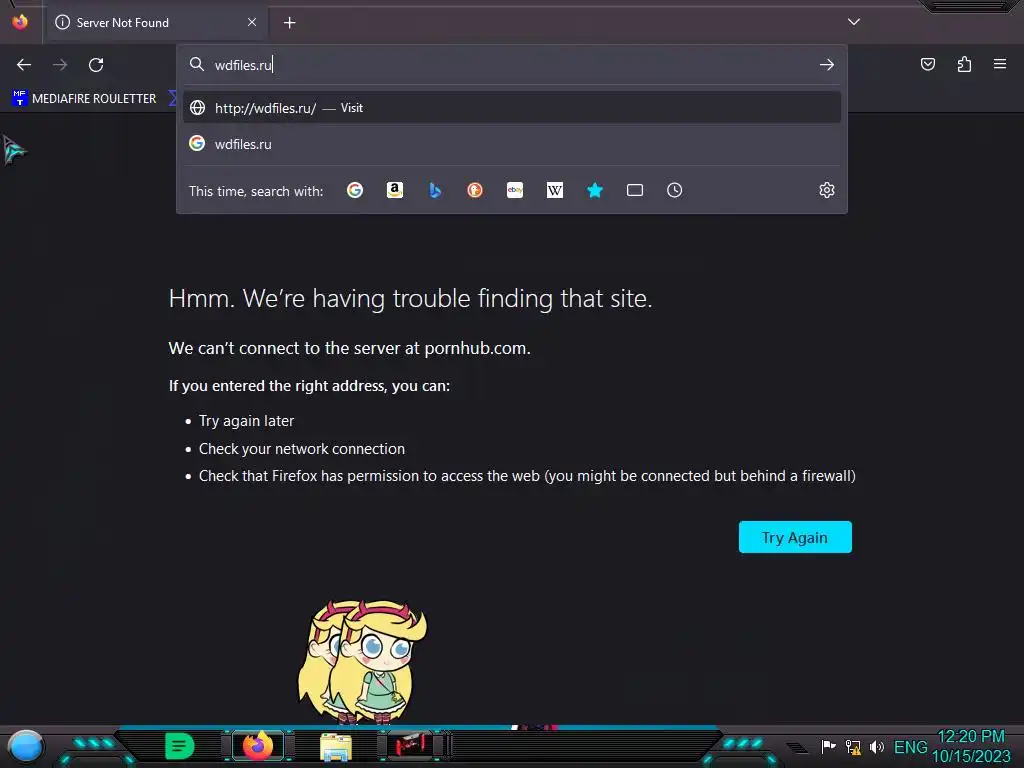Select the 'Try again later' text

coord(246,421)
